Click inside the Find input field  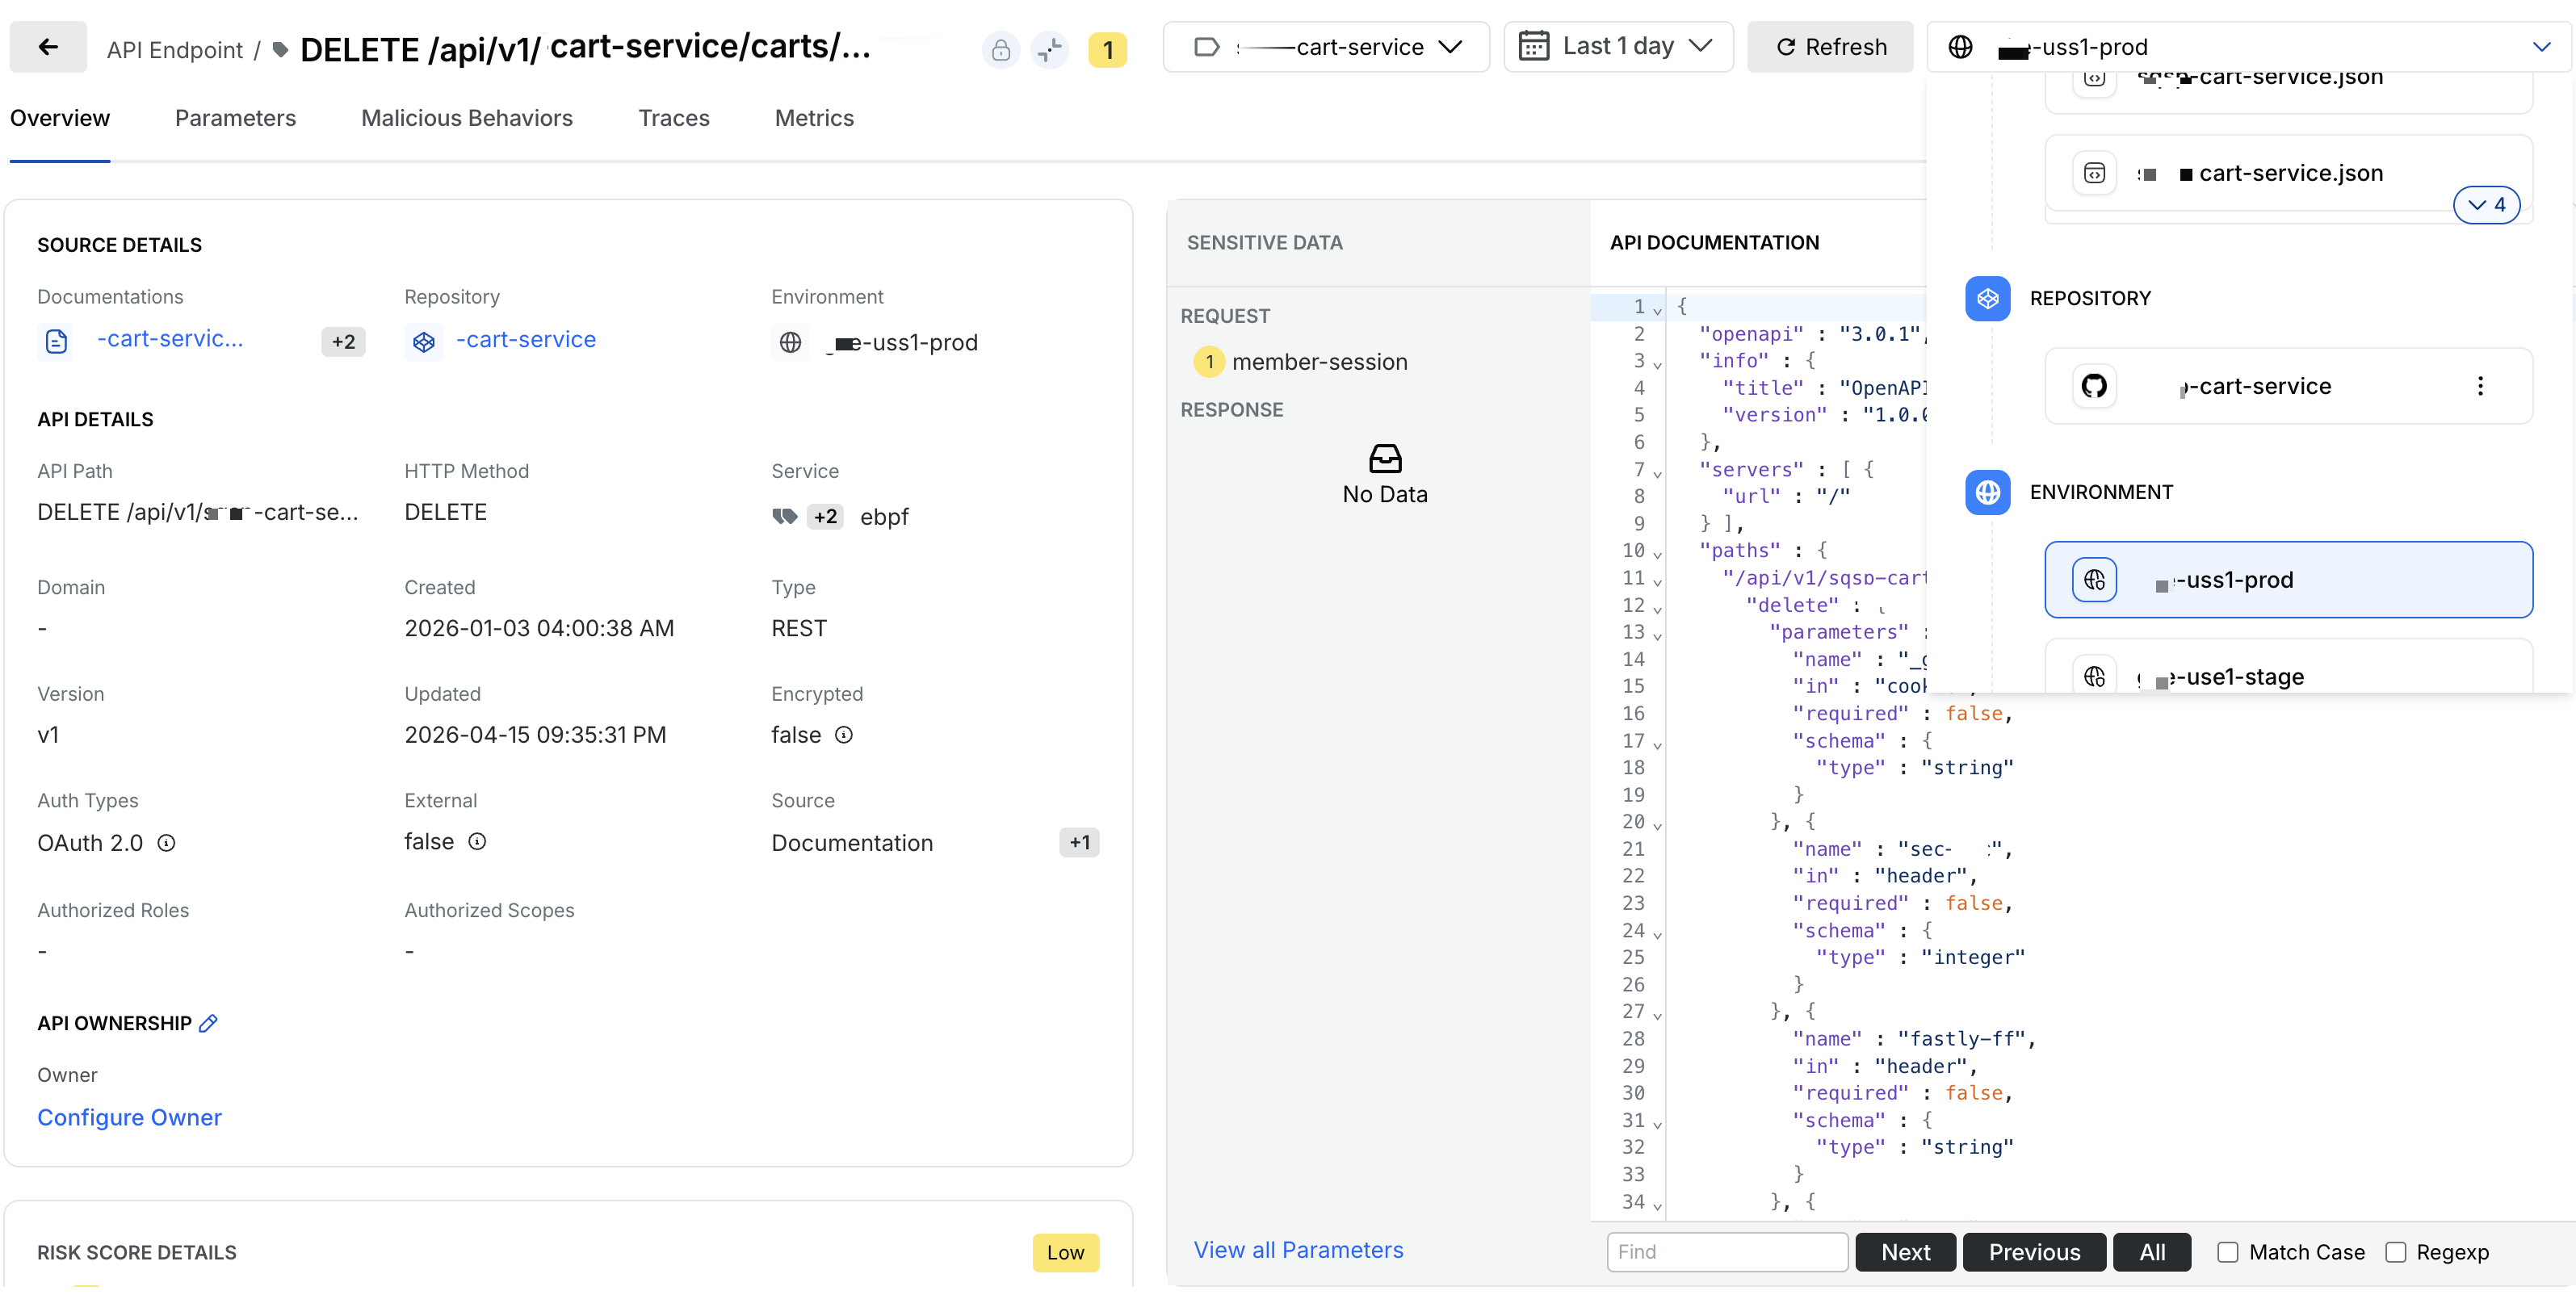[x=1727, y=1252]
